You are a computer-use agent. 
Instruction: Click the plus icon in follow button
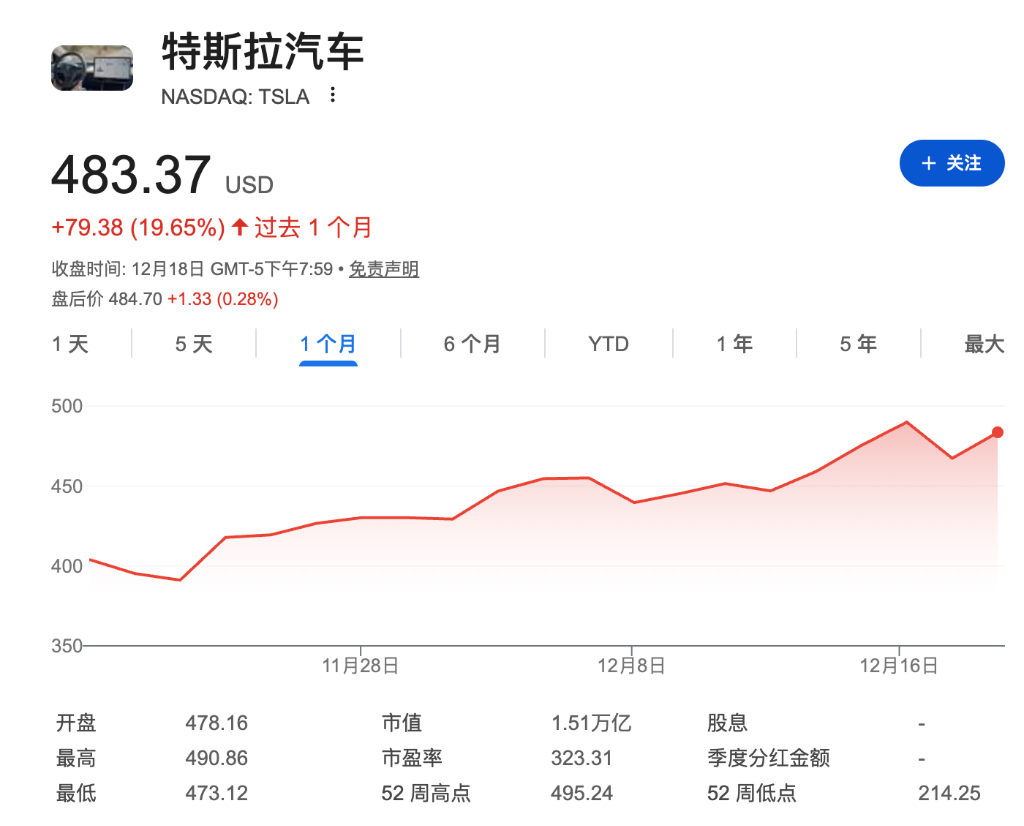(928, 163)
